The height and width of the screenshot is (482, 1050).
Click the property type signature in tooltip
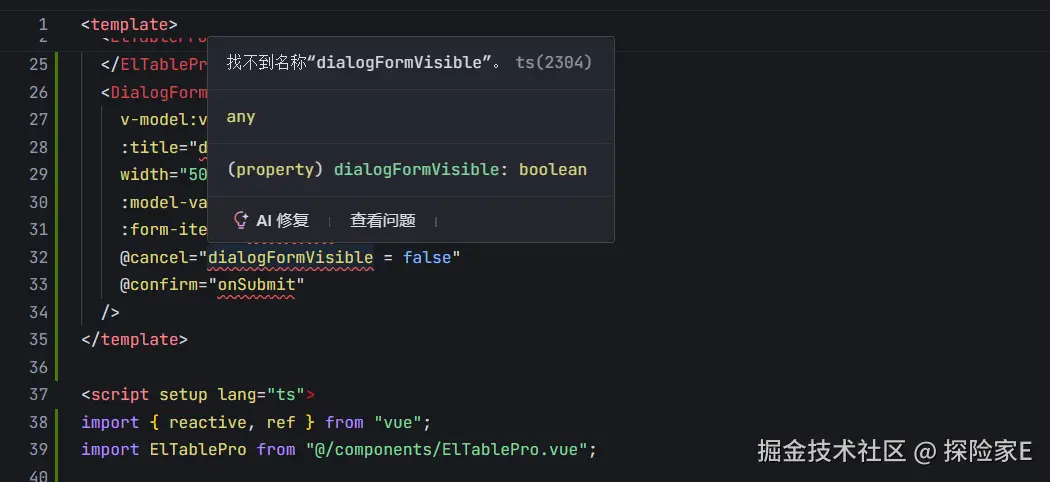click(x=407, y=170)
